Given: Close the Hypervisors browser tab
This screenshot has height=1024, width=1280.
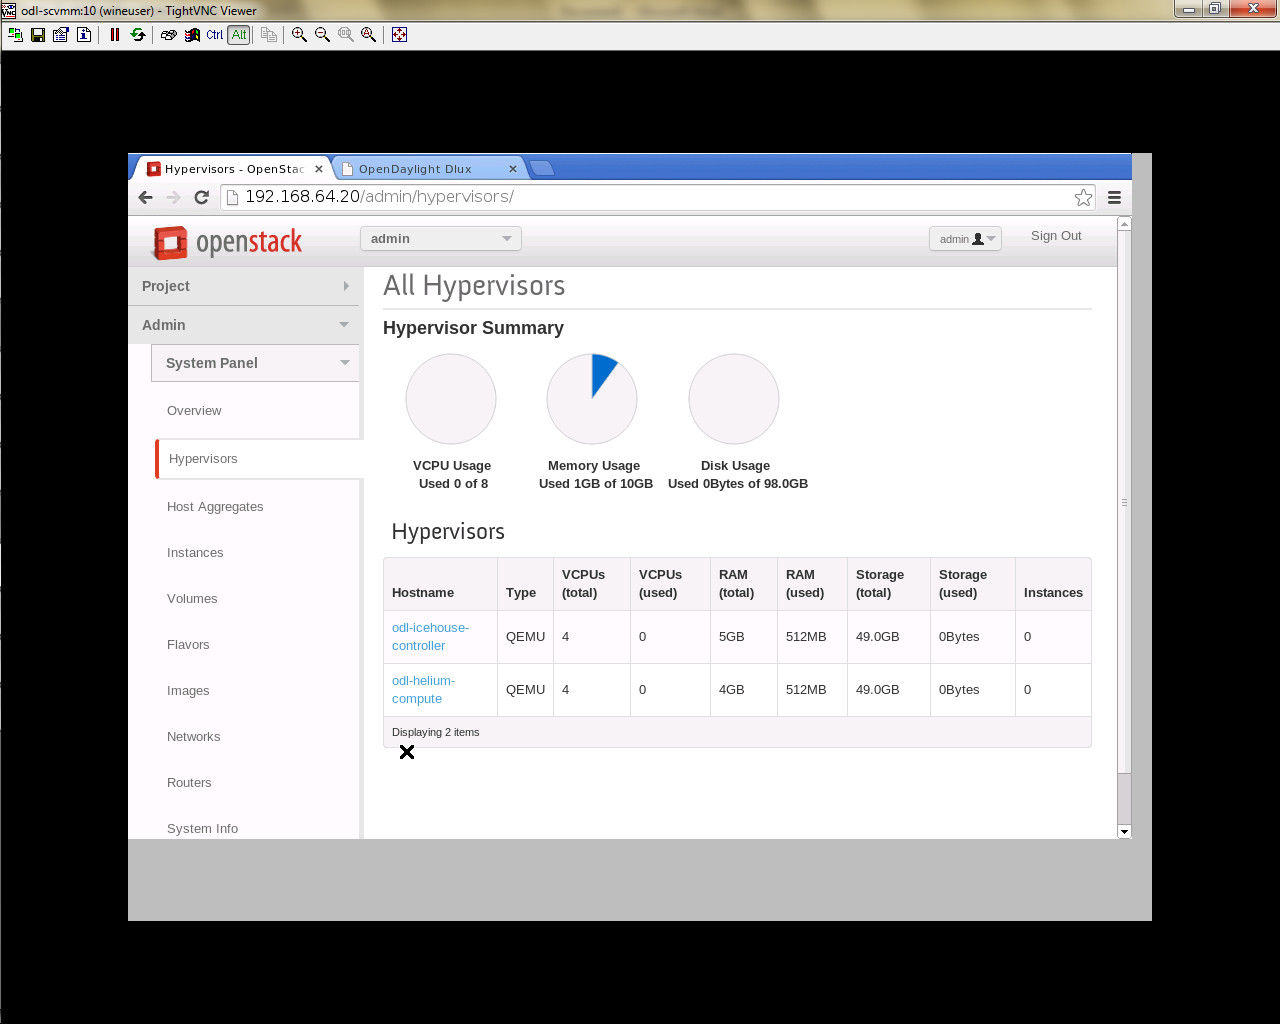Looking at the screenshot, I should 319,169.
